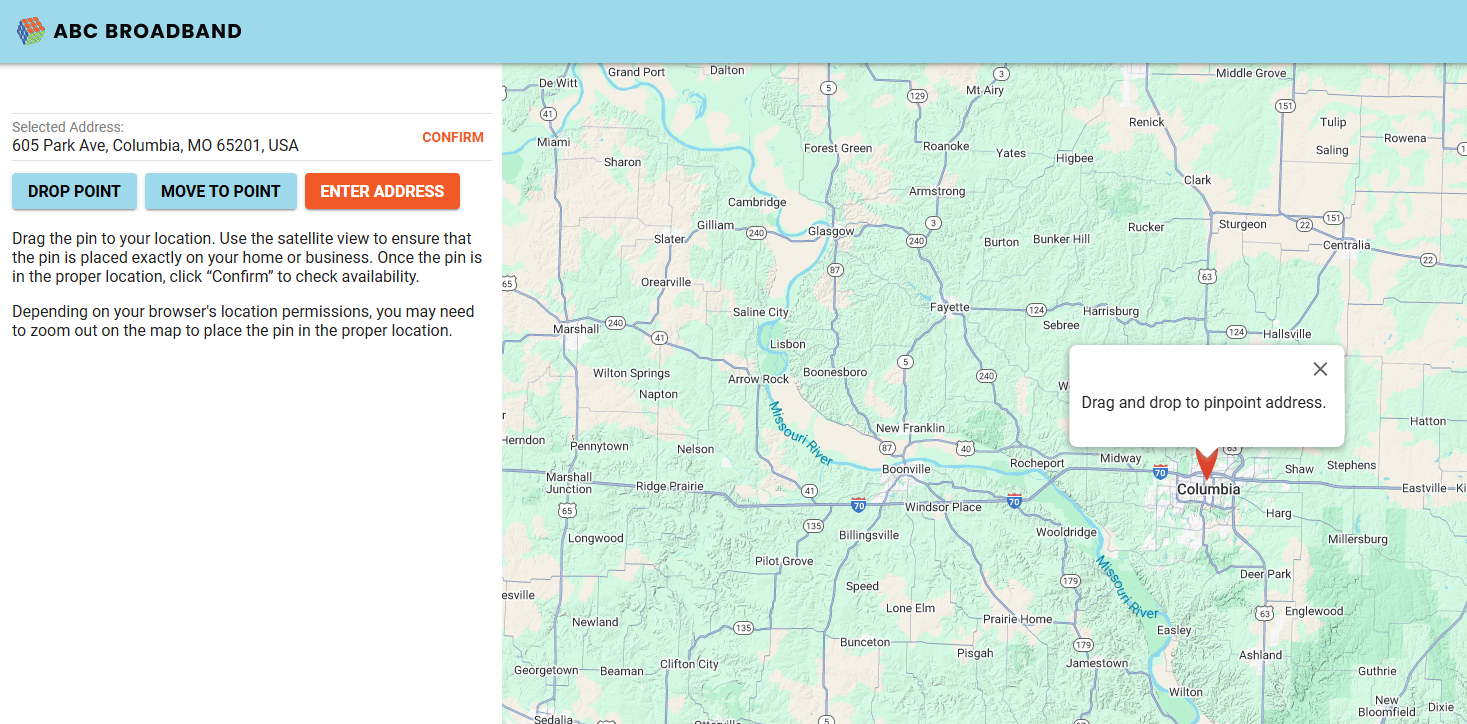Click the New Franklin label
Viewport: 1467px width, 724px height.
click(x=910, y=428)
